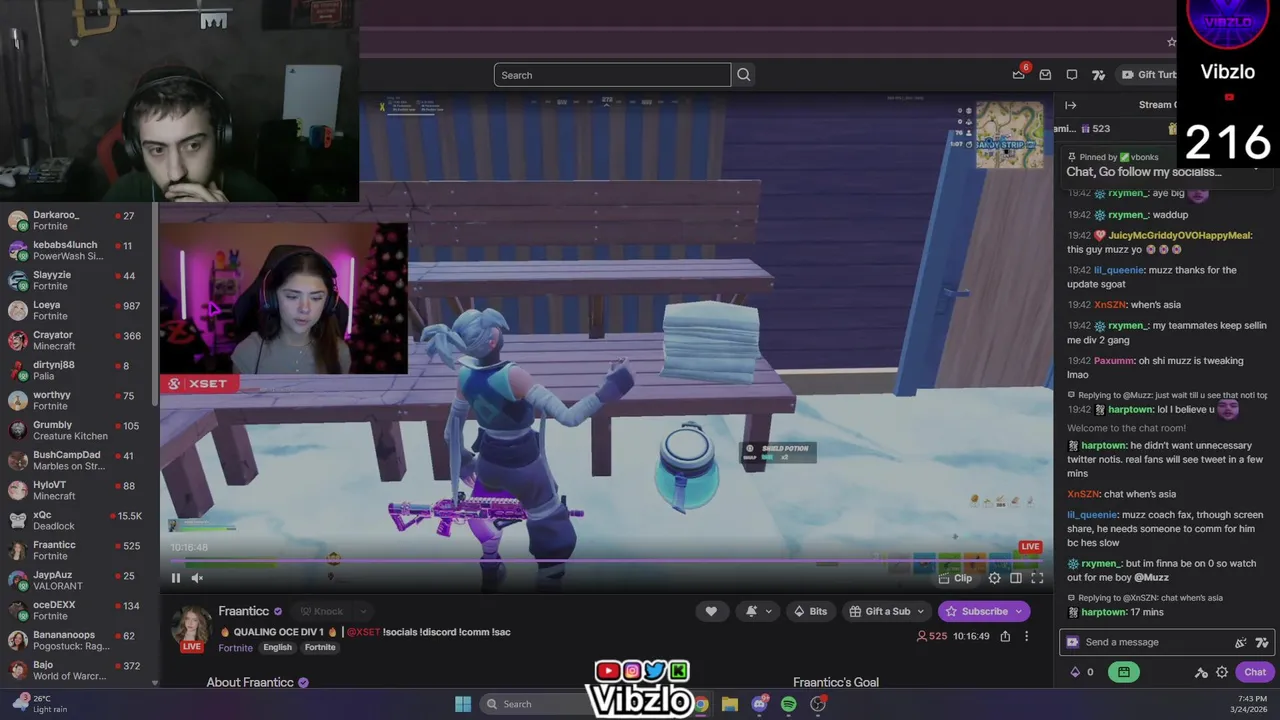Open the whispers speech bubble icon
1280x720 pixels.
[x=1072, y=75]
